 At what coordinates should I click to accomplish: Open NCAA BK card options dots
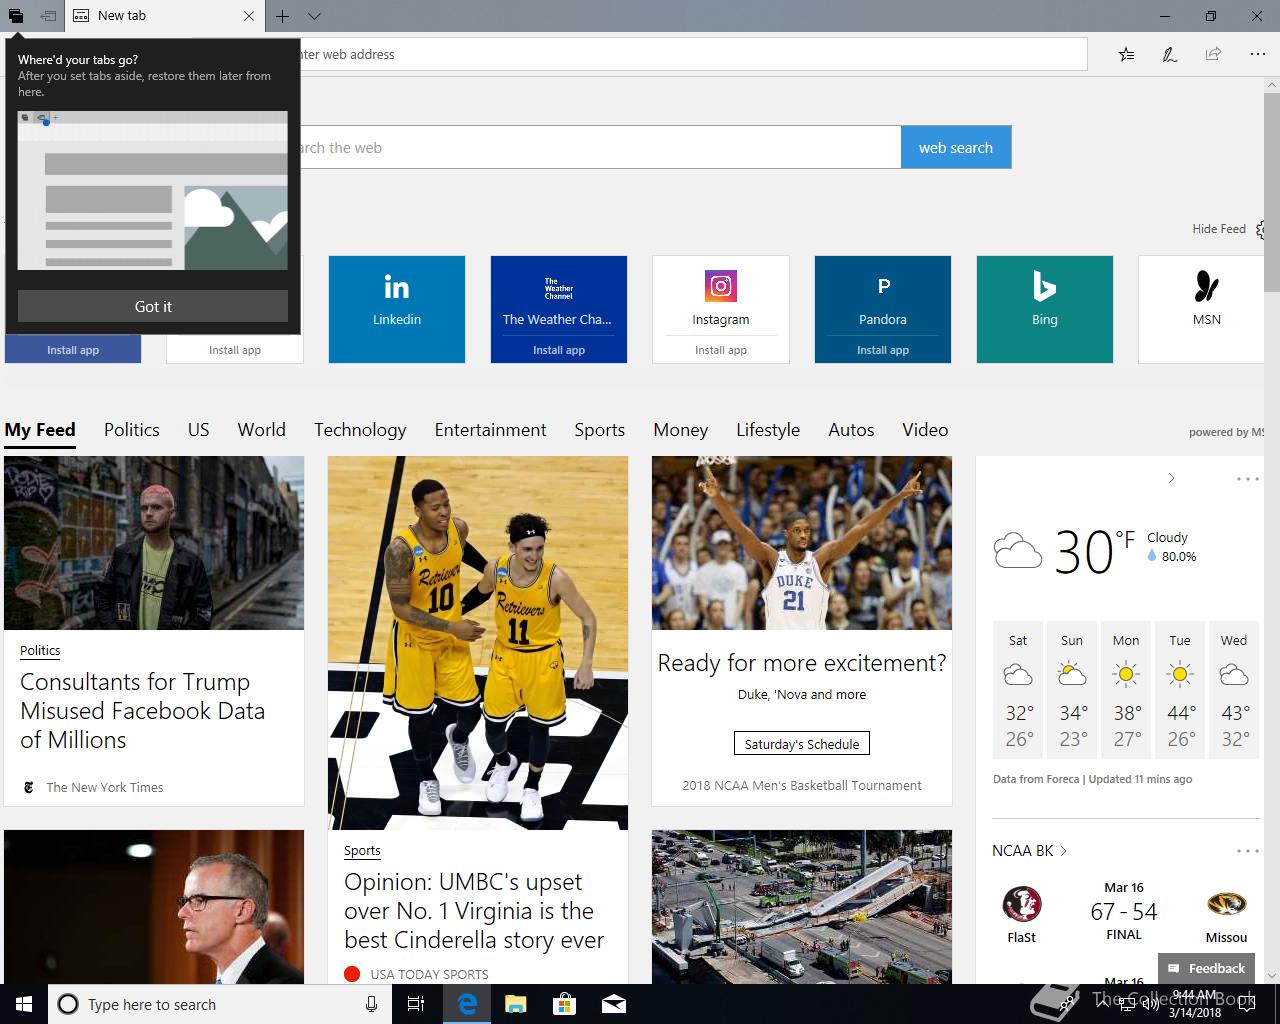(x=1247, y=851)
